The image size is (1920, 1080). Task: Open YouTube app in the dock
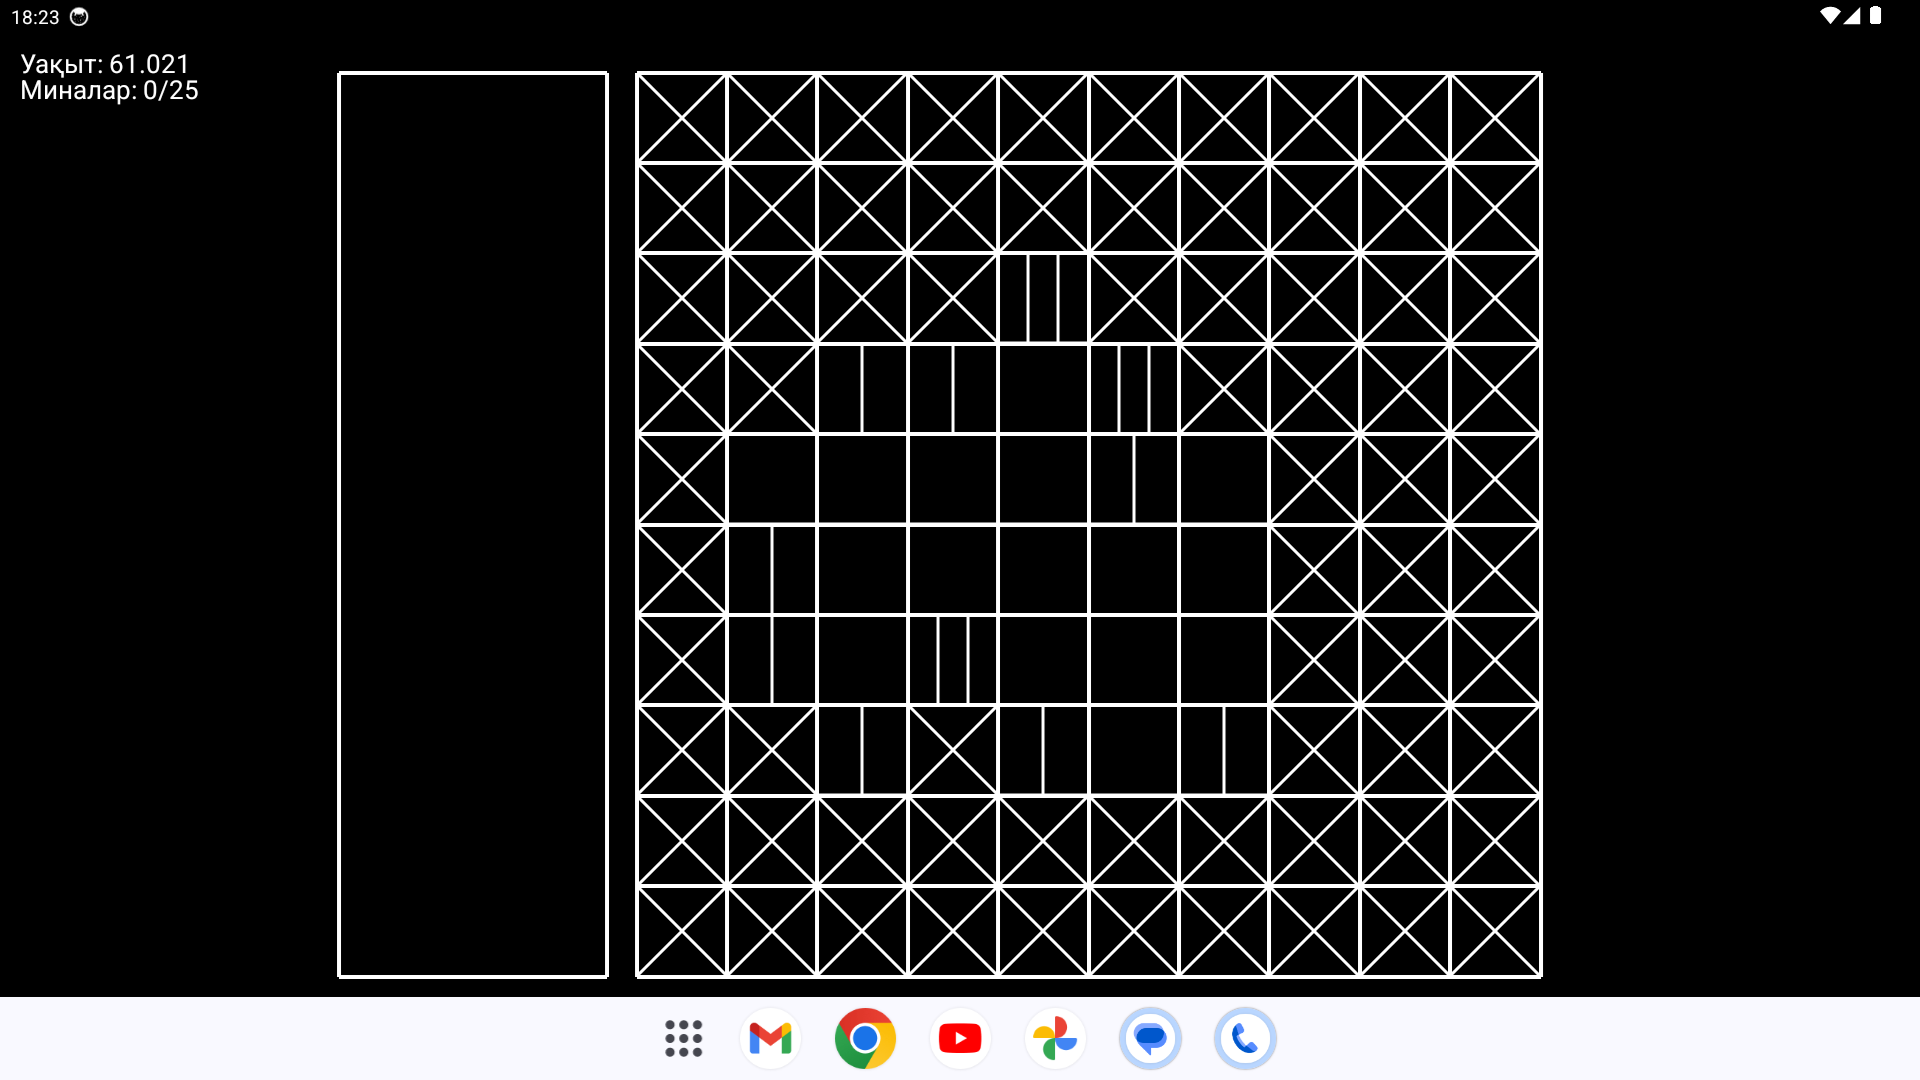[x=960, y=1039]
